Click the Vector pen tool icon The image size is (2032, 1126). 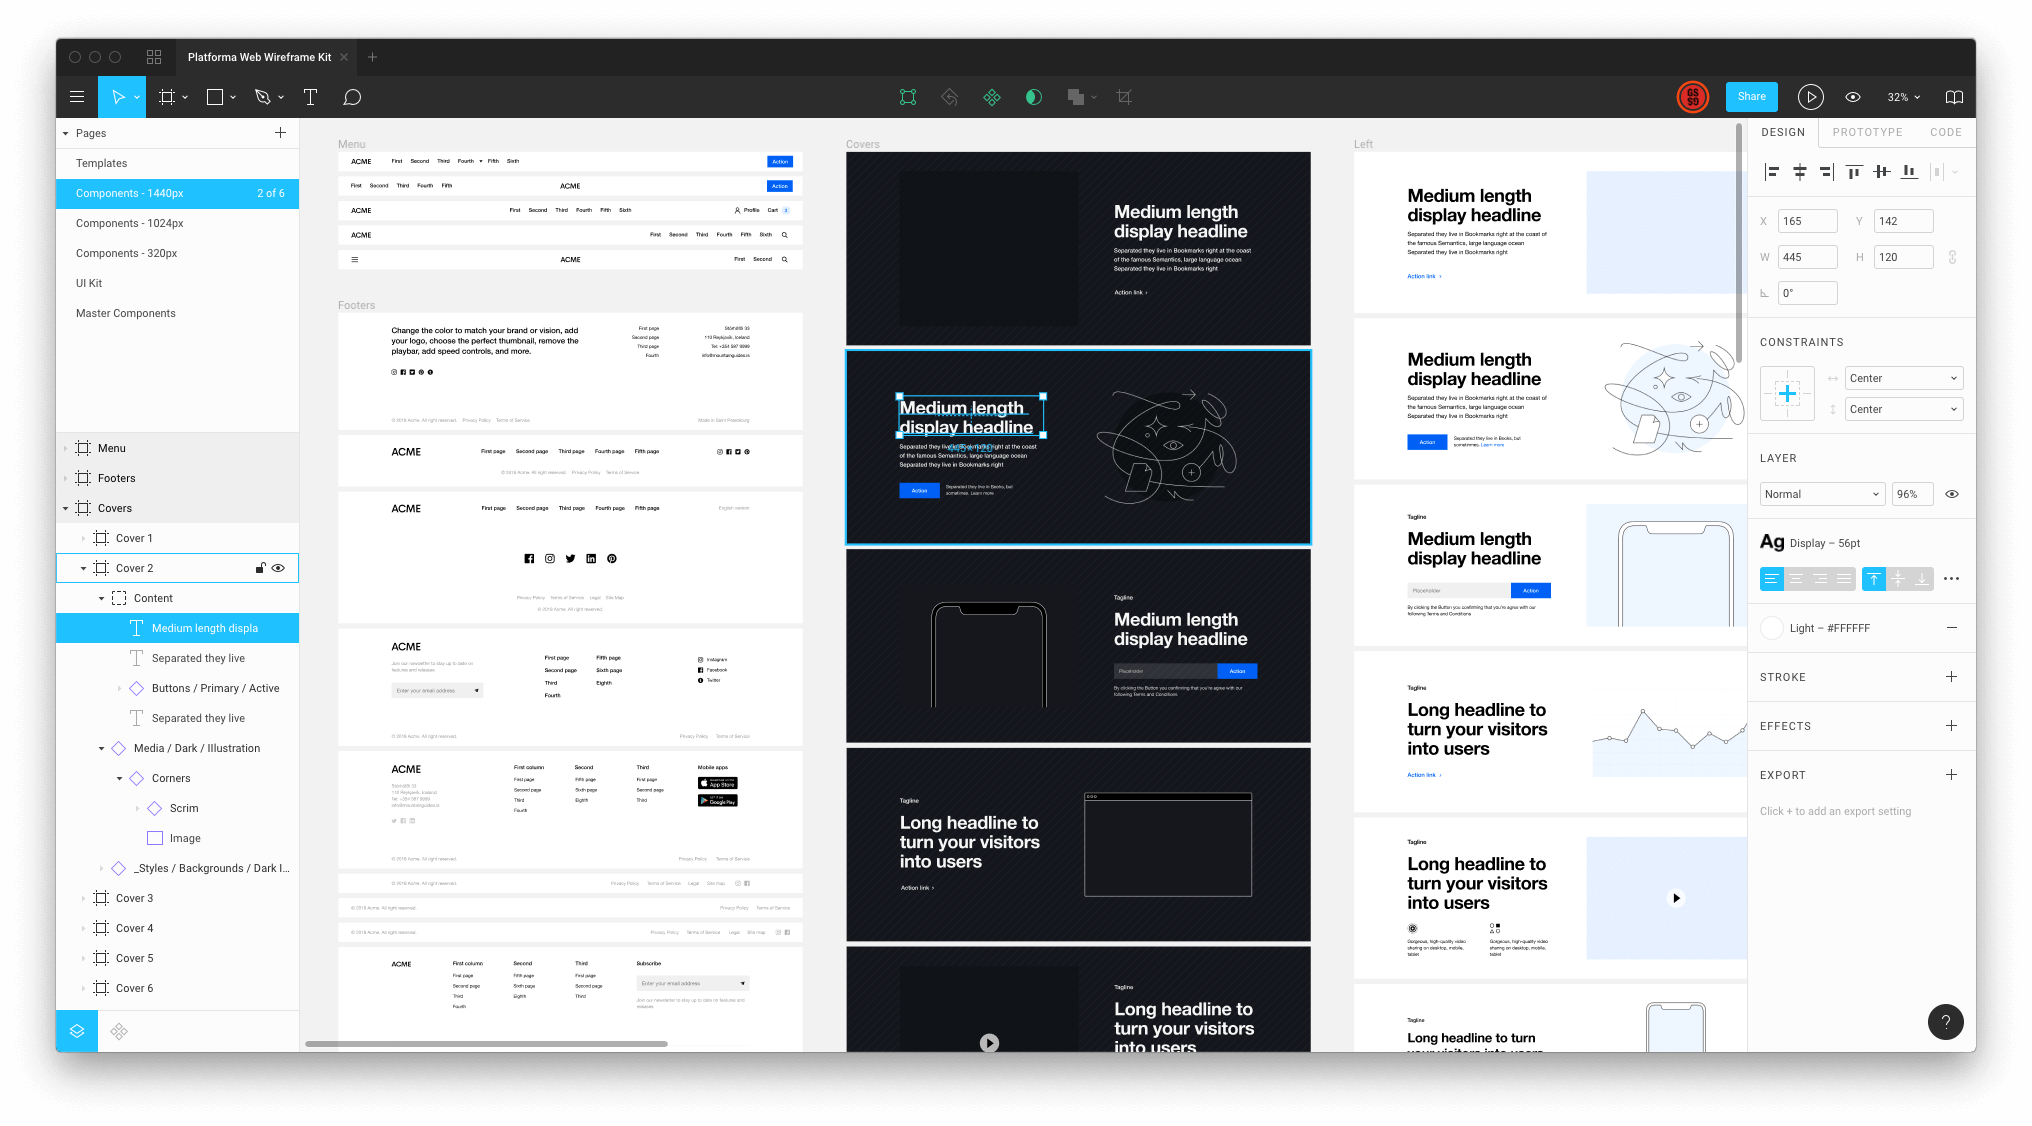[x=266, y=96]
